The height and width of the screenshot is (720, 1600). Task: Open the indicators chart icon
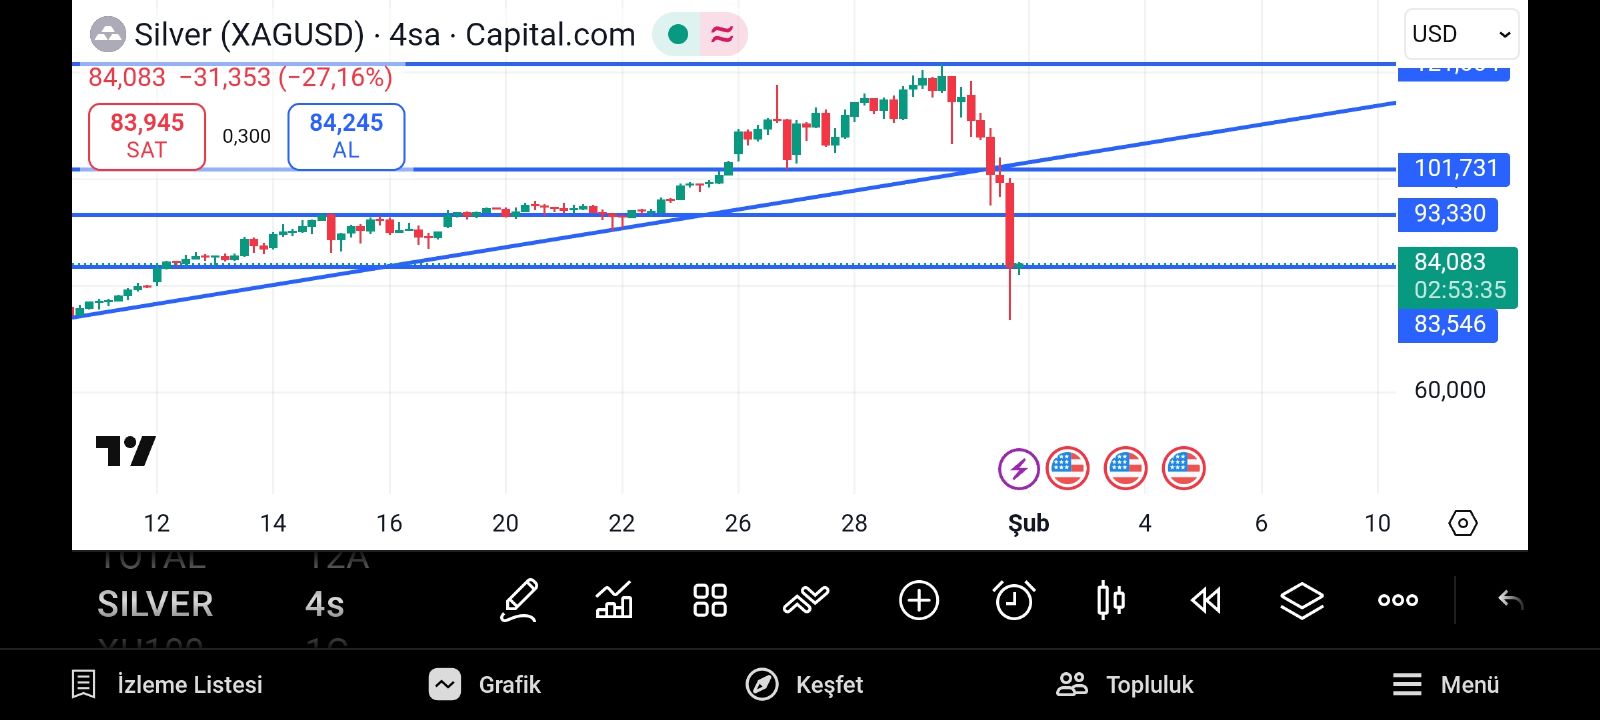(613, 601)
